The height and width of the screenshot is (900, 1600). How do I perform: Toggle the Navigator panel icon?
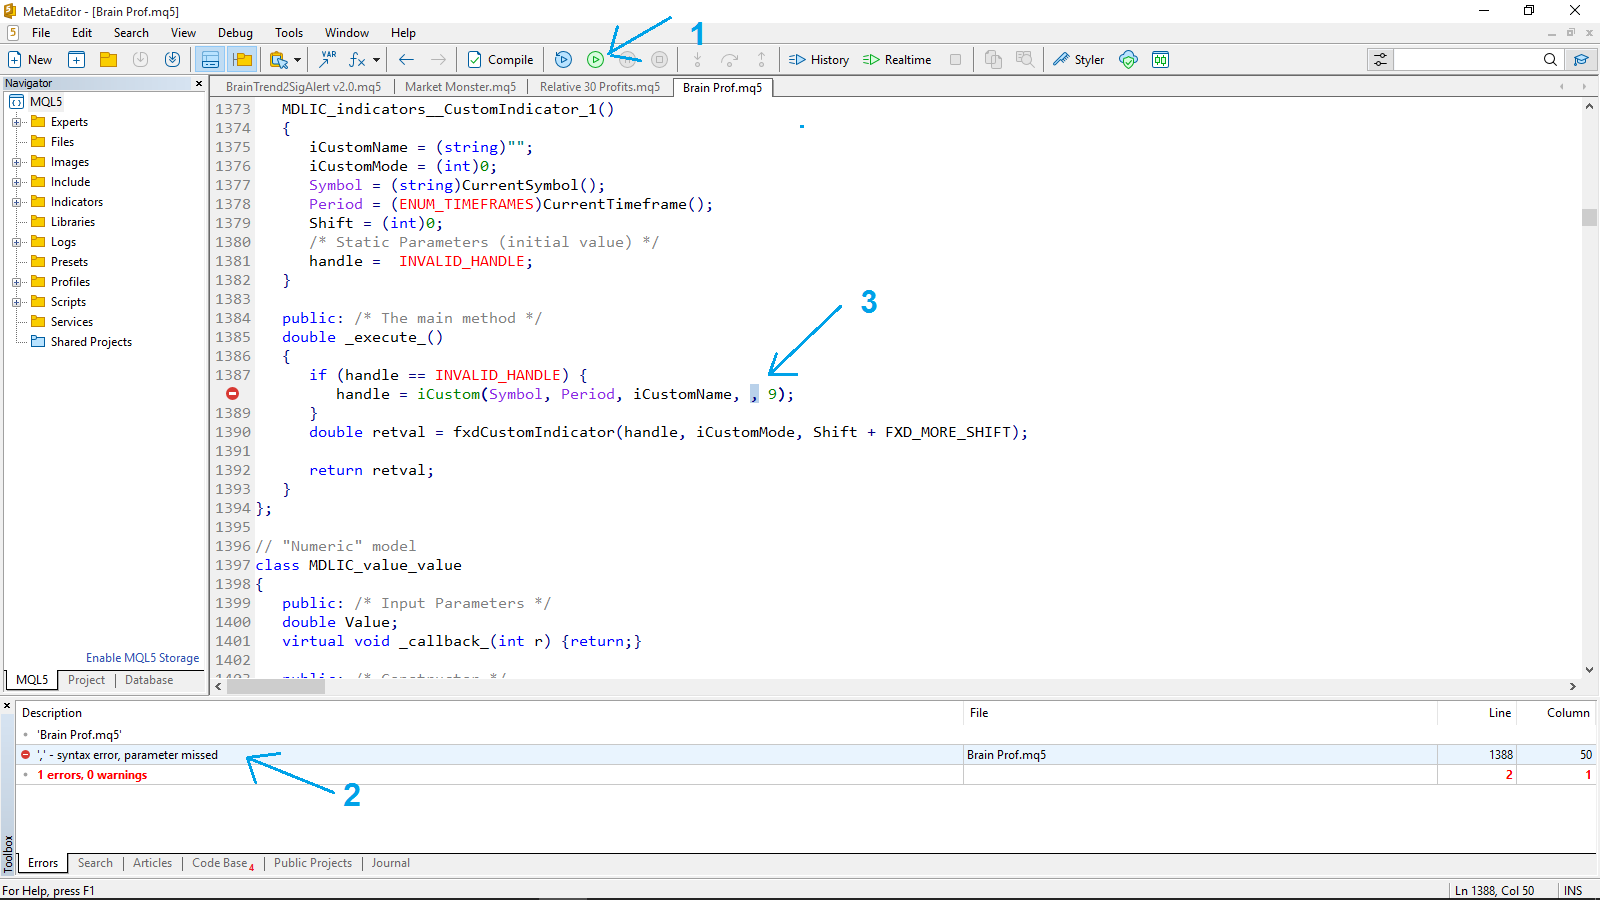pos(242,60)
